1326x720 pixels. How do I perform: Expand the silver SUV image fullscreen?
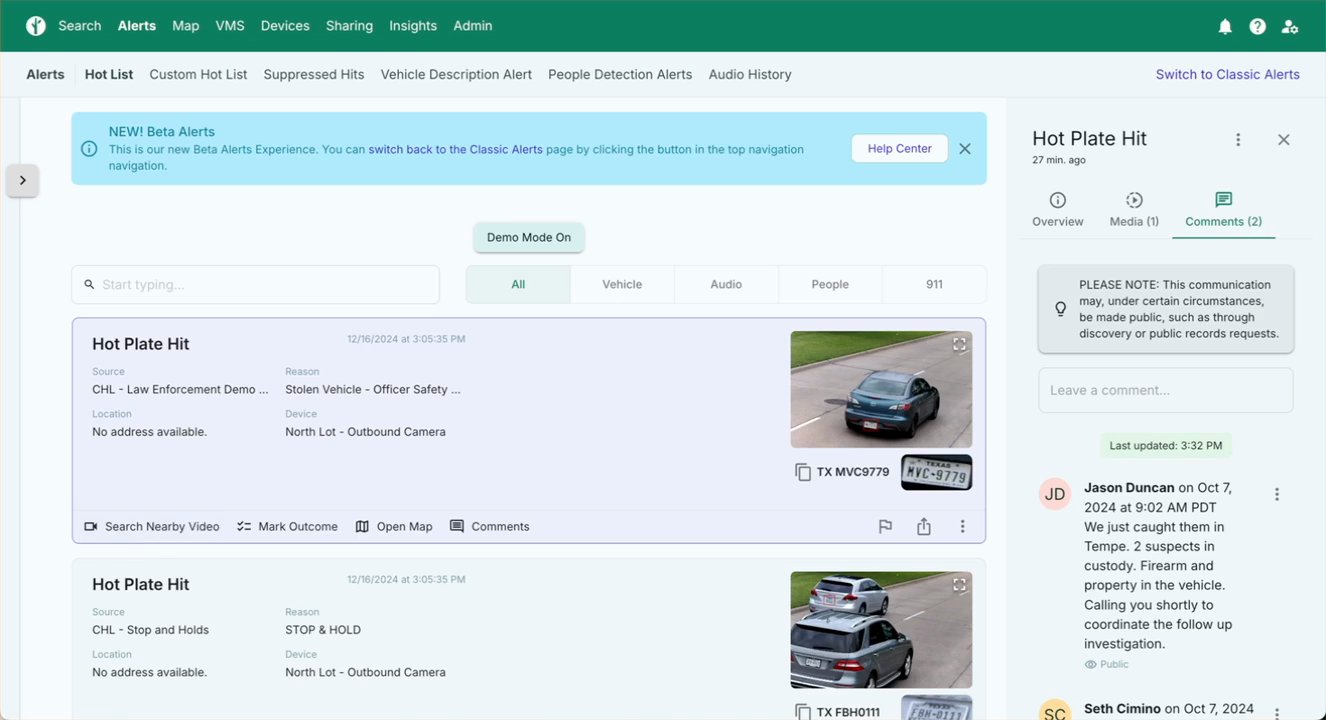click(x=959, y=585)
